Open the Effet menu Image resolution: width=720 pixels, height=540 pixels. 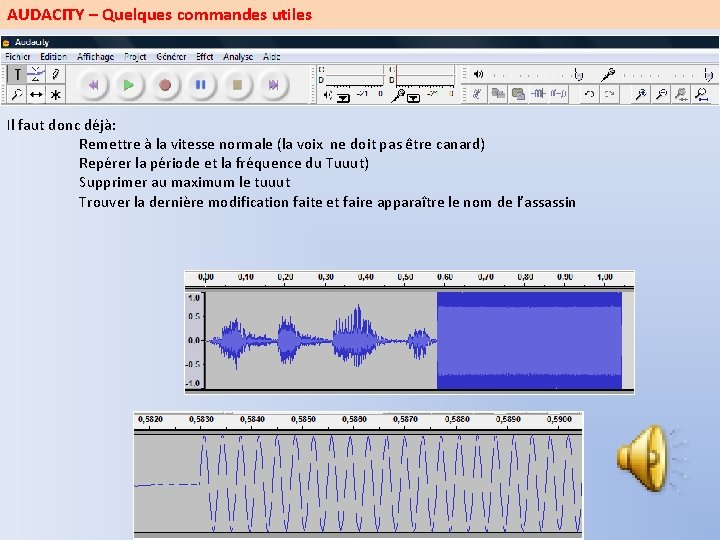coord(204,56)
